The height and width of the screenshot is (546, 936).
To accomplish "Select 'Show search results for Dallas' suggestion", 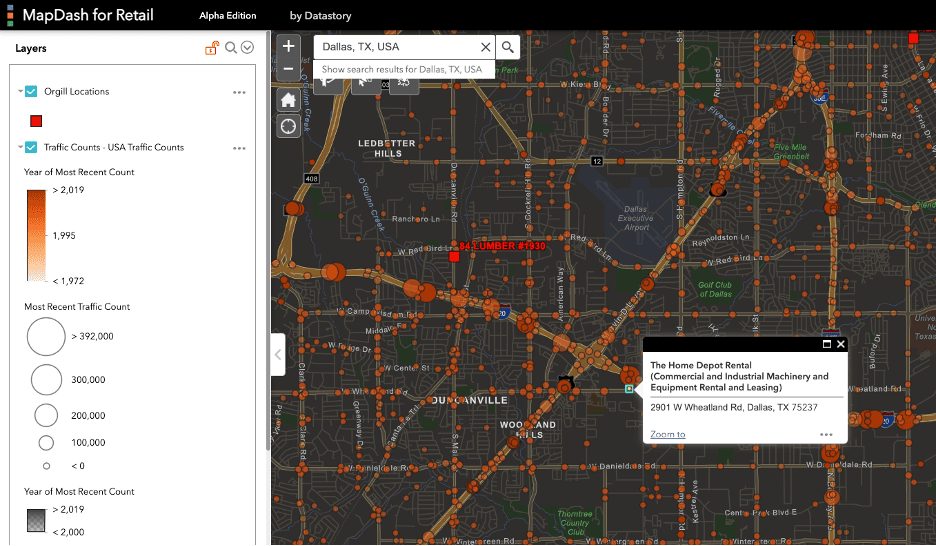I will coord(404,69).
